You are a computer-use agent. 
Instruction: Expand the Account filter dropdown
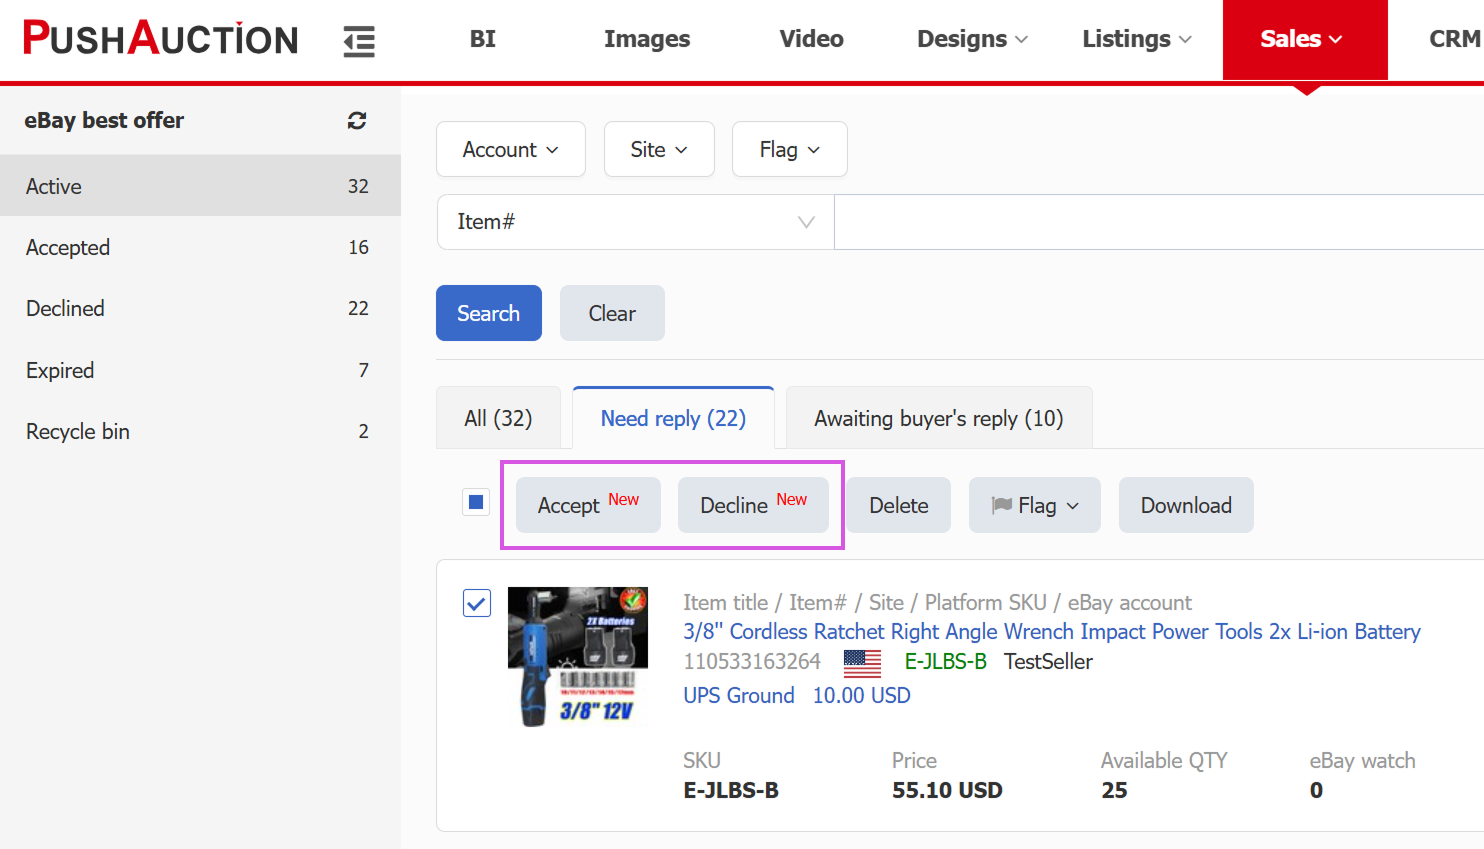(510, 150)
